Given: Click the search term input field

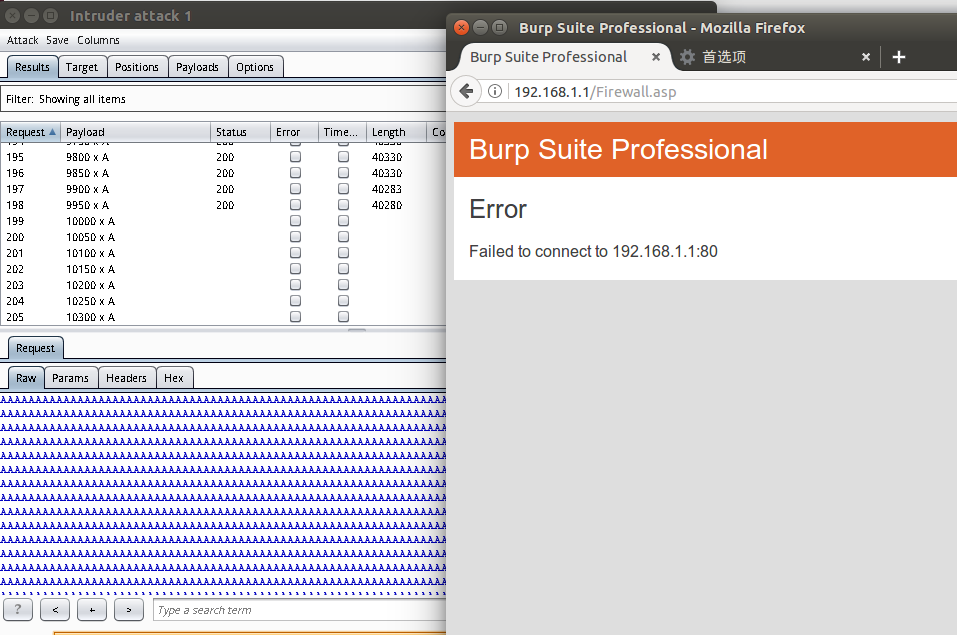Looking at the screenshot, I should tap(299, 609).
